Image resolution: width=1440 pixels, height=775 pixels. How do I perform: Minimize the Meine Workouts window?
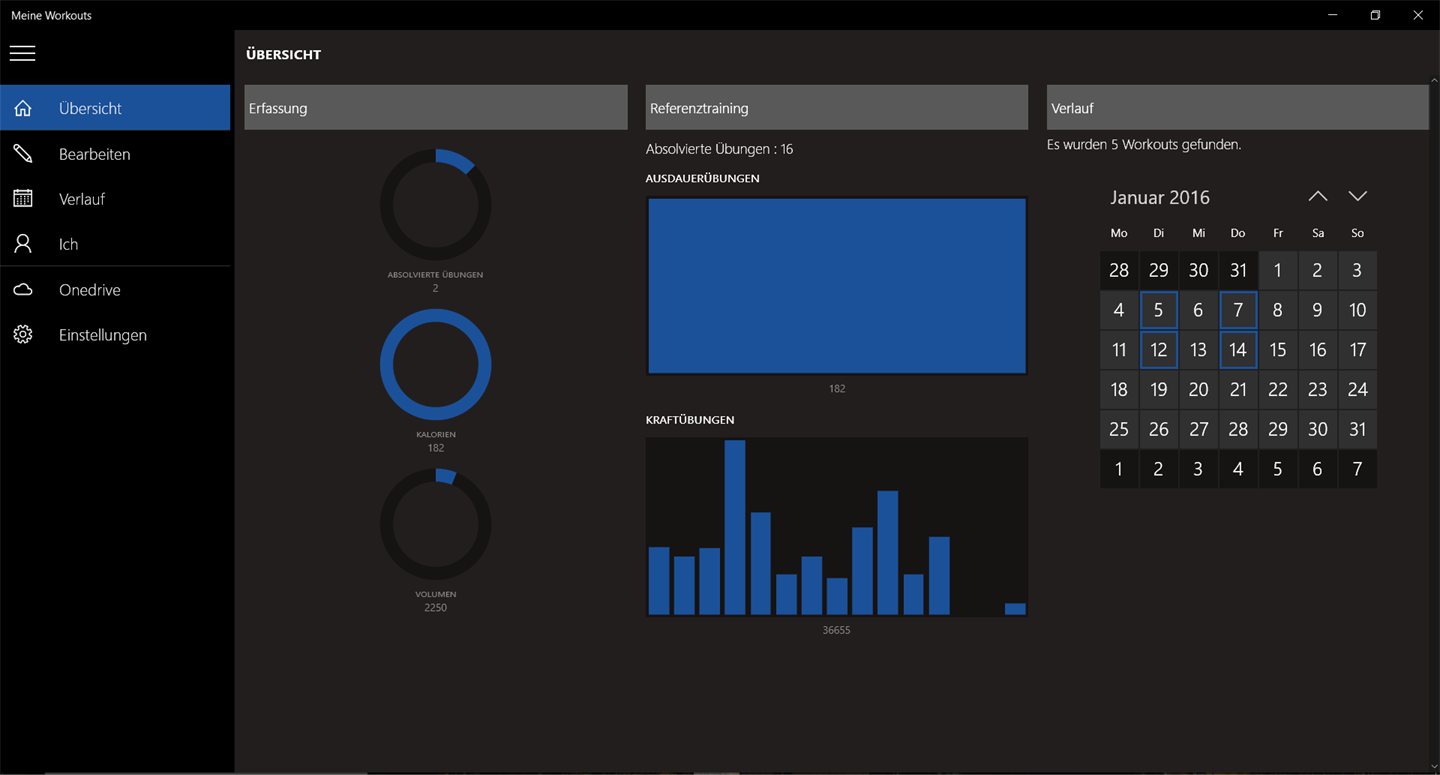tap(1333, 15)
